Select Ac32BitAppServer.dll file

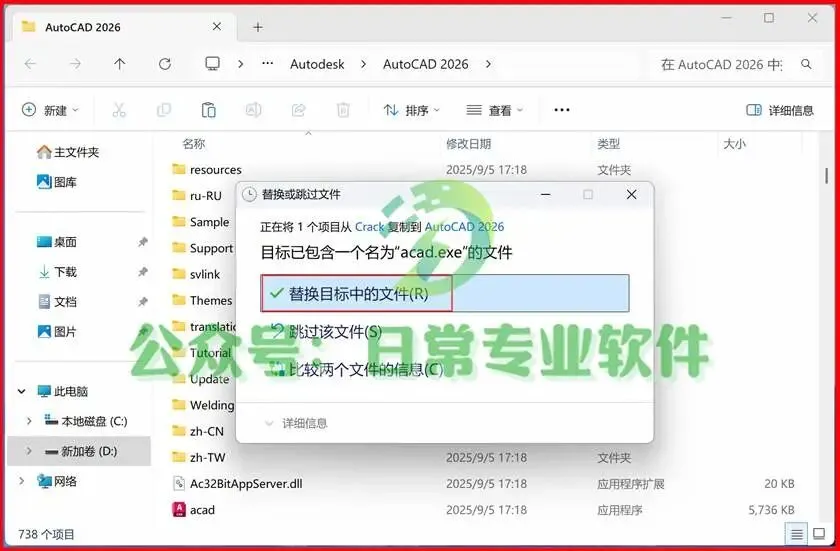(x=237, y=484)
